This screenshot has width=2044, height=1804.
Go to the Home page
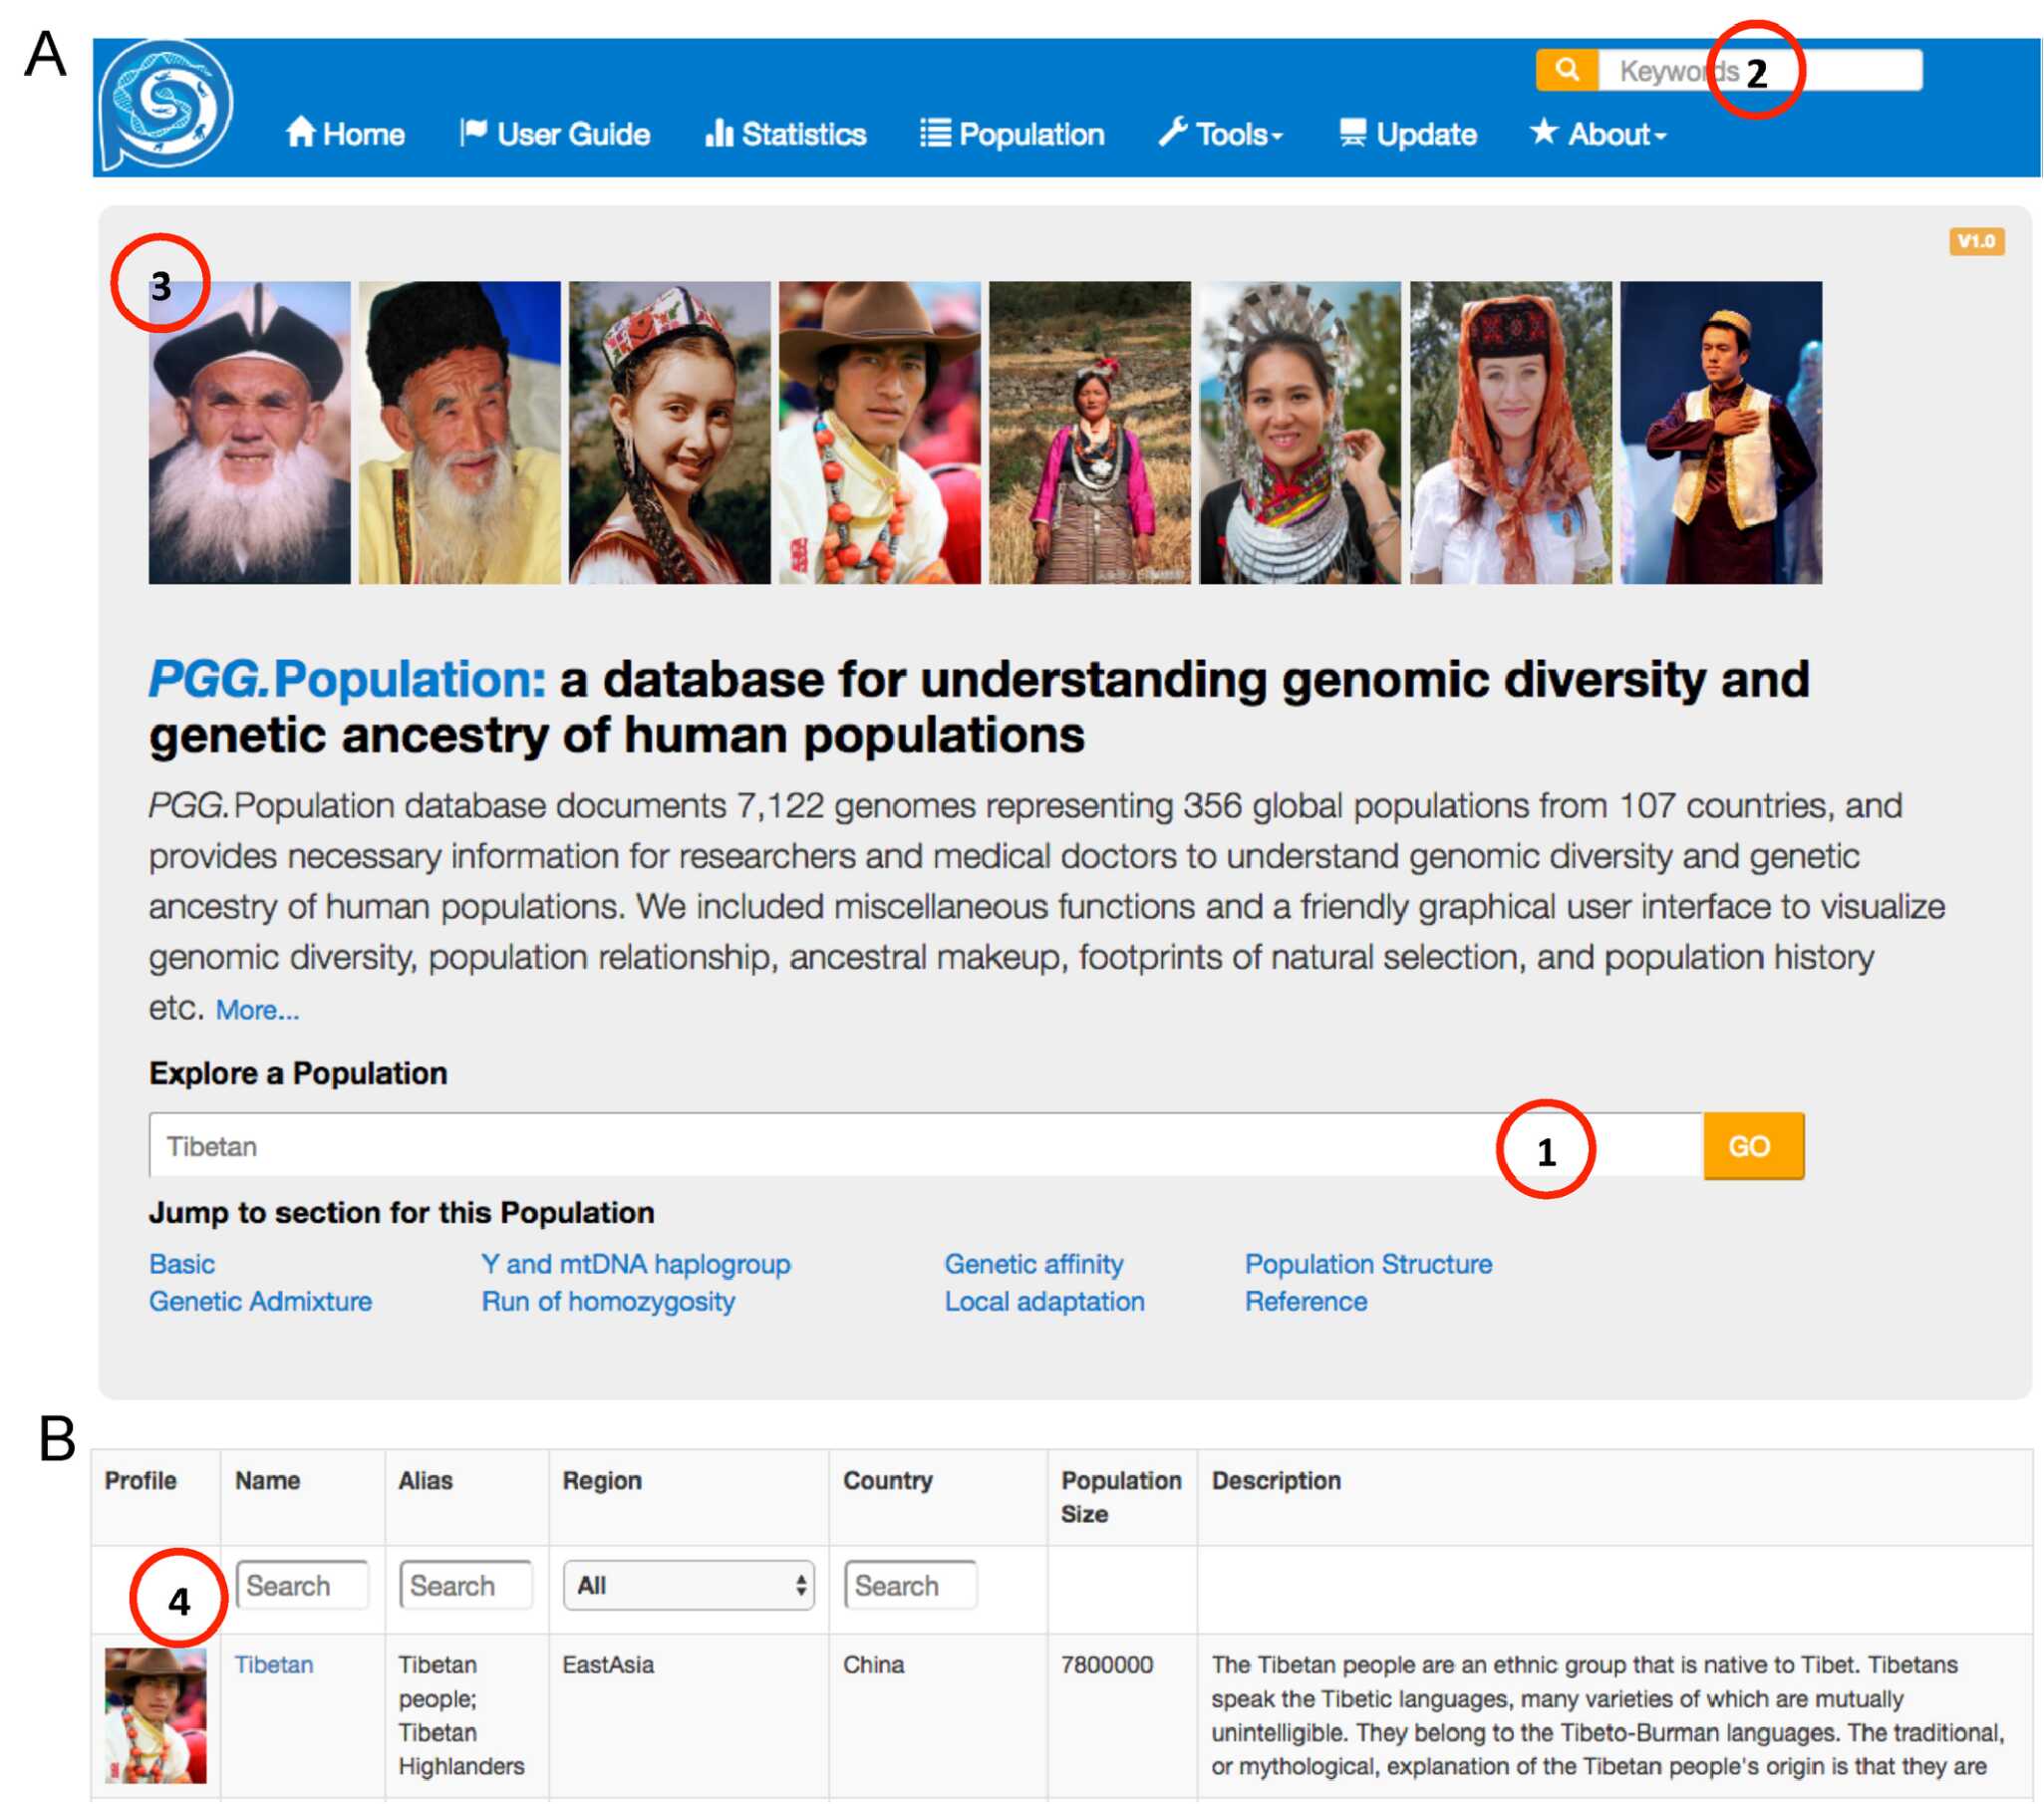point(345,134)
